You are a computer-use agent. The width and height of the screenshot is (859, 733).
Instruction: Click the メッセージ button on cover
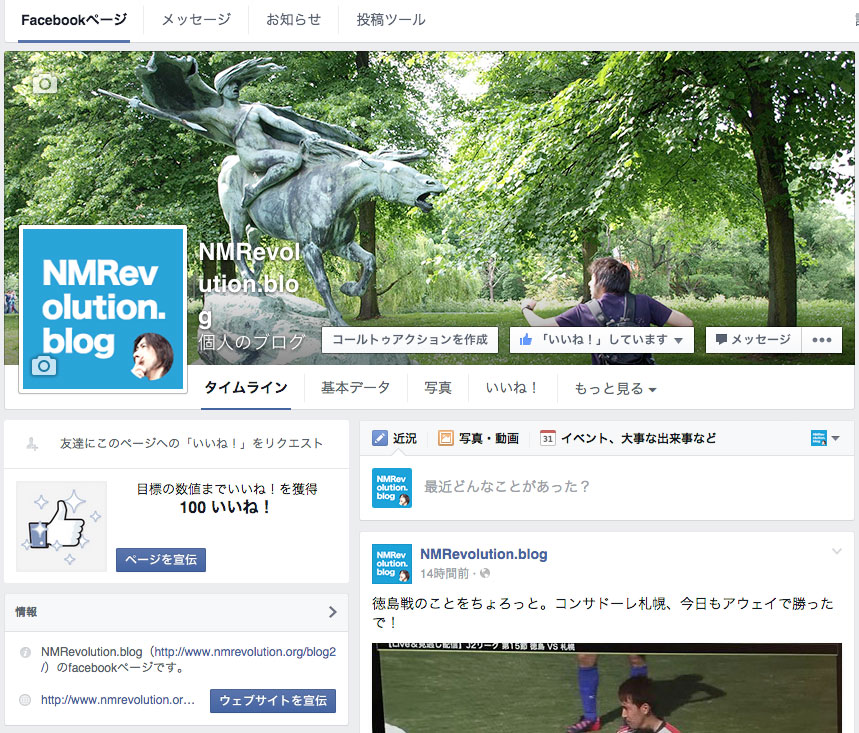[753, 340]
